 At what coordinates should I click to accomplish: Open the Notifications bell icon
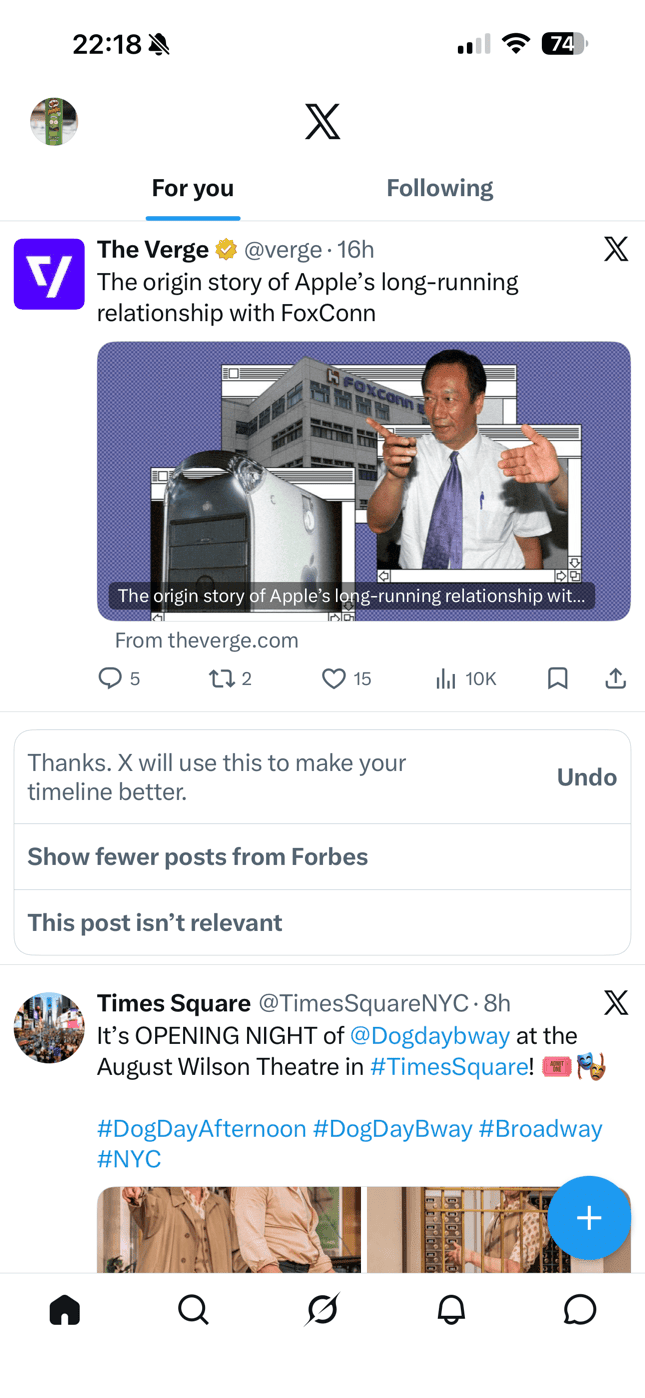[451, 1310]
